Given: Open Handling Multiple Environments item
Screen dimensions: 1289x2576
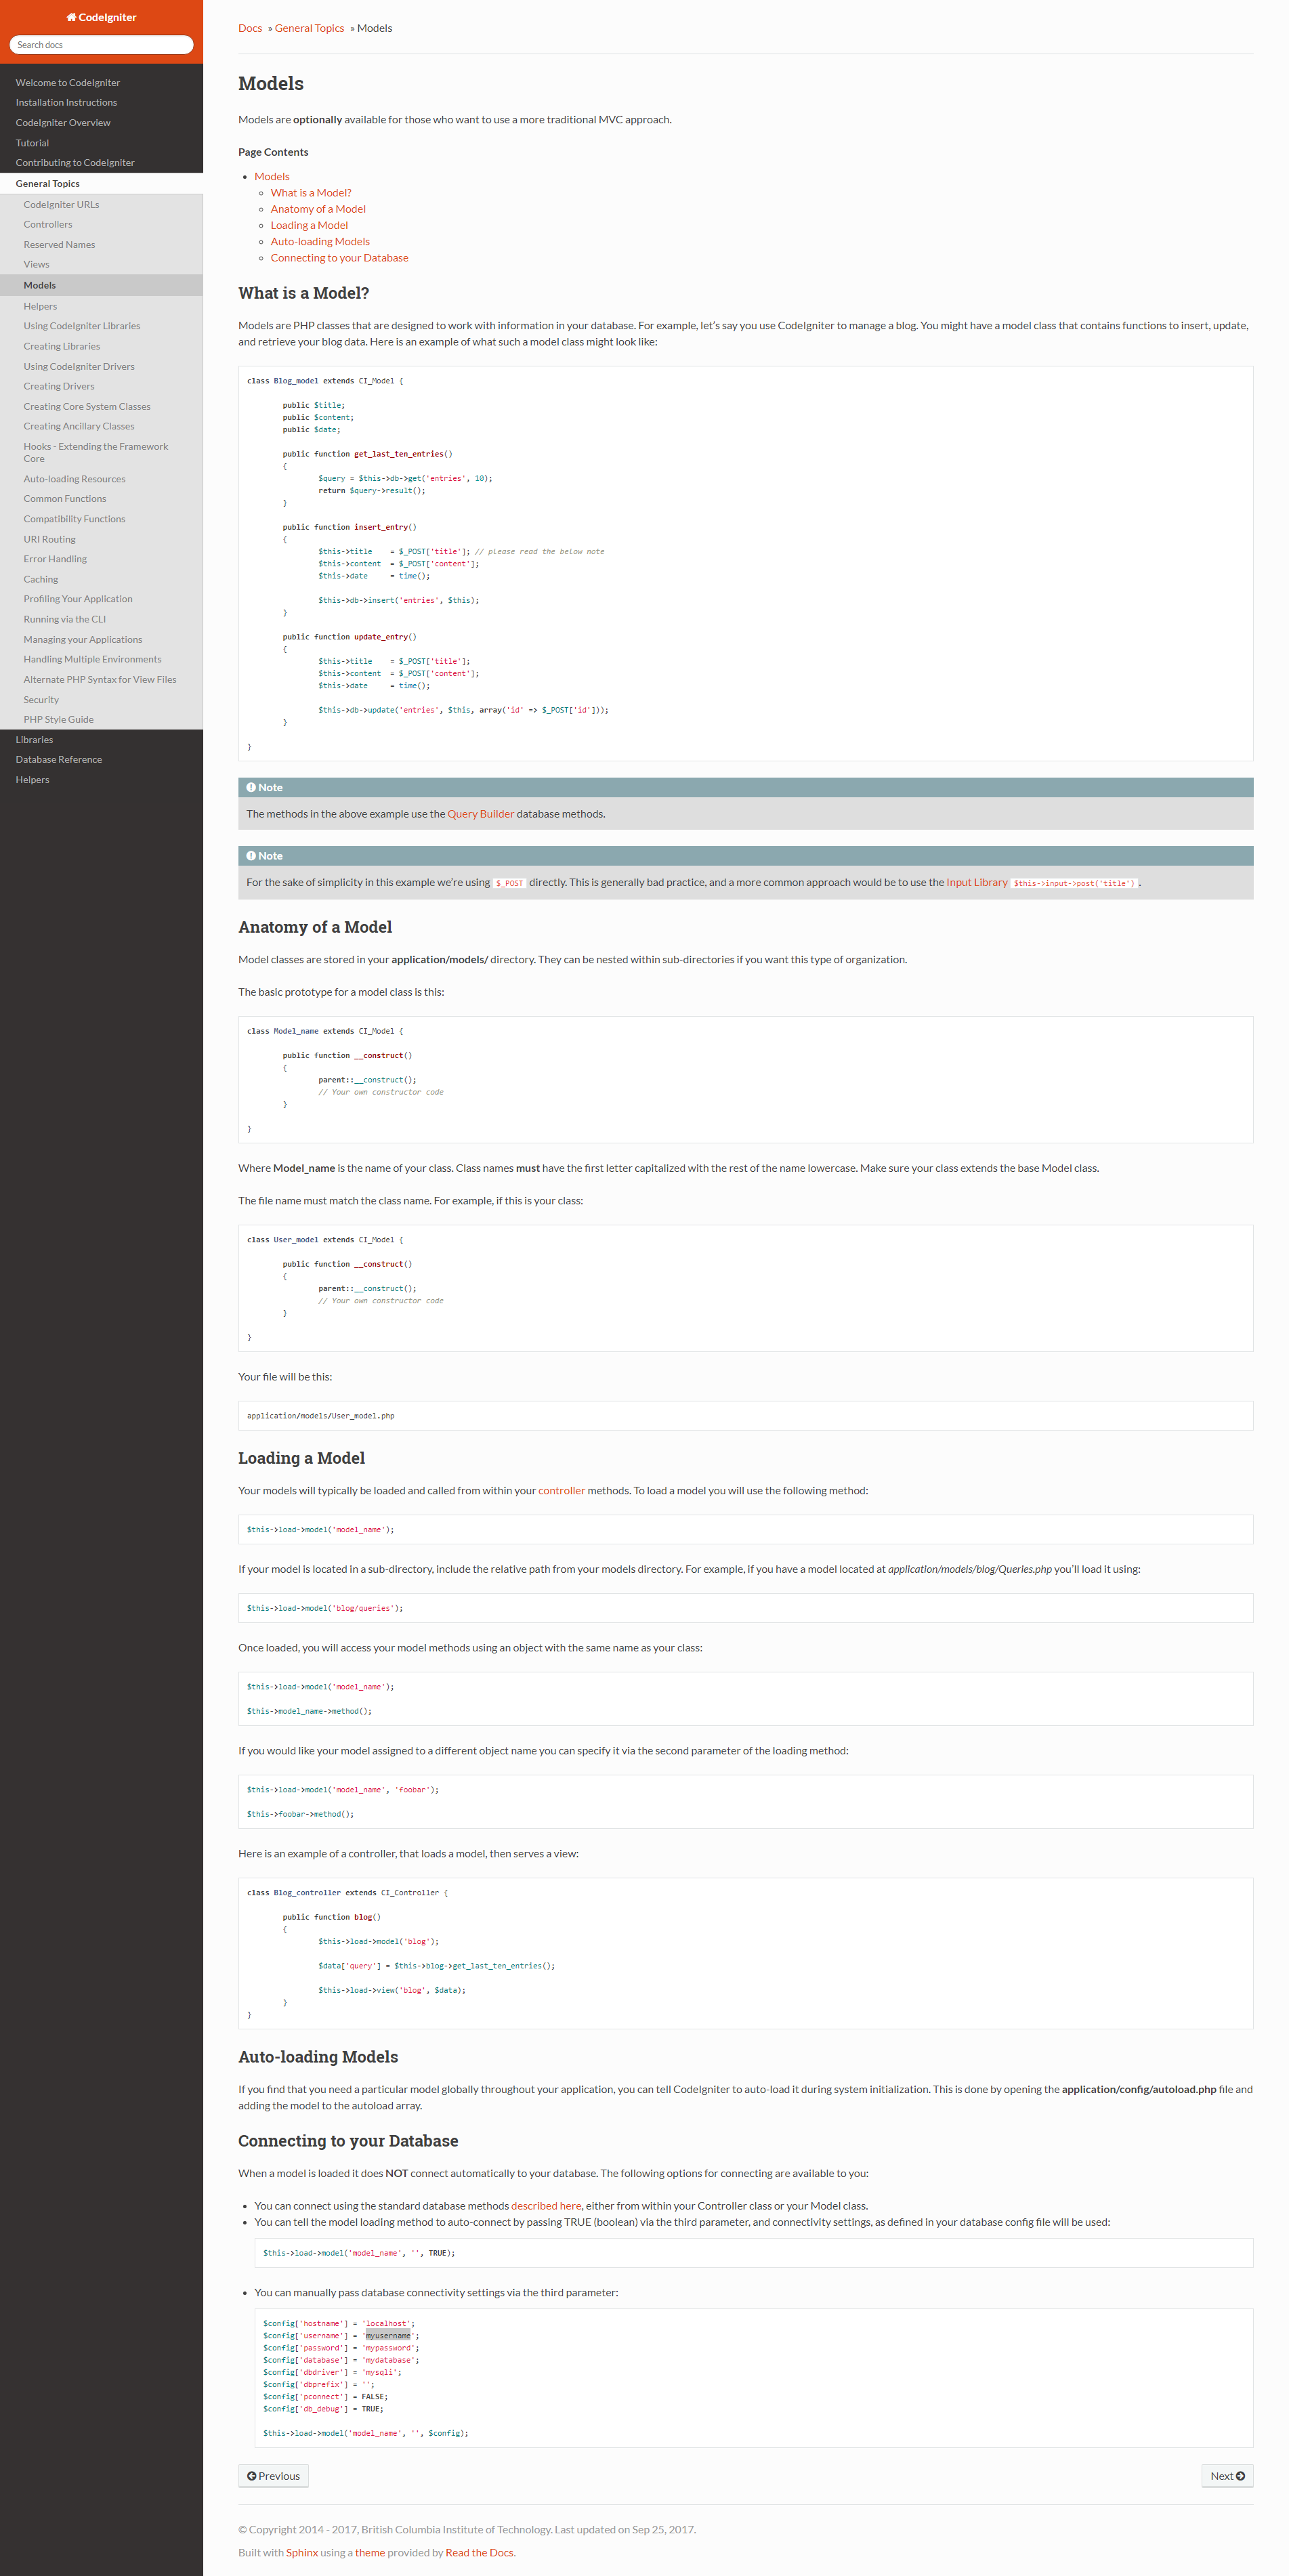Looking at the screenshot, I should (x=101, y=660).
